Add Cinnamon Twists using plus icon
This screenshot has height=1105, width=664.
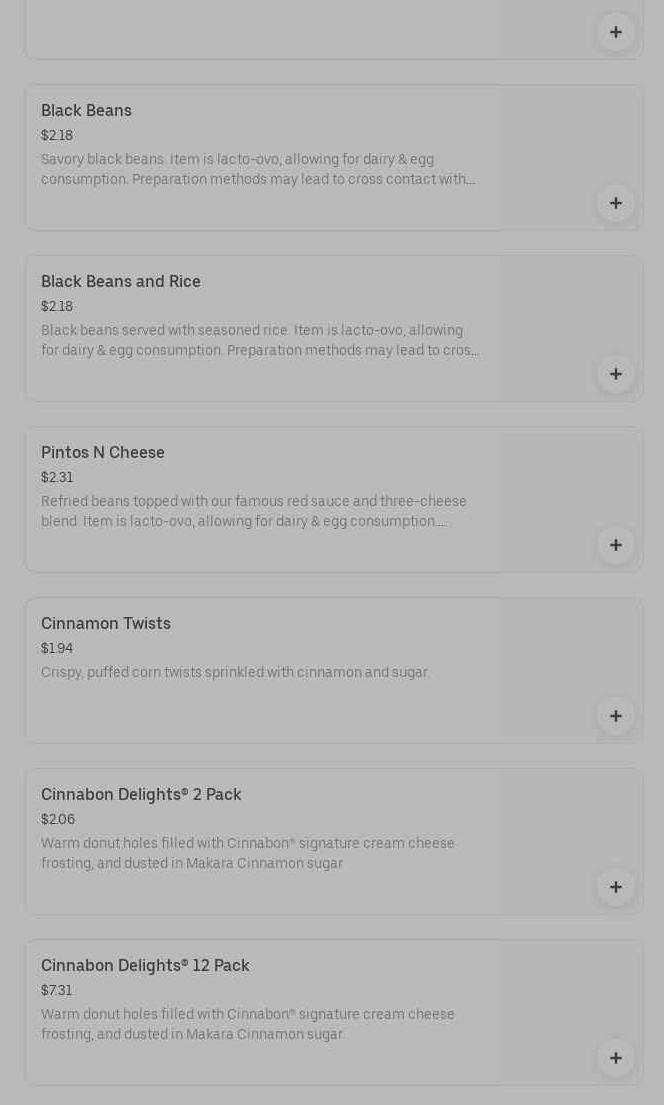615,716
